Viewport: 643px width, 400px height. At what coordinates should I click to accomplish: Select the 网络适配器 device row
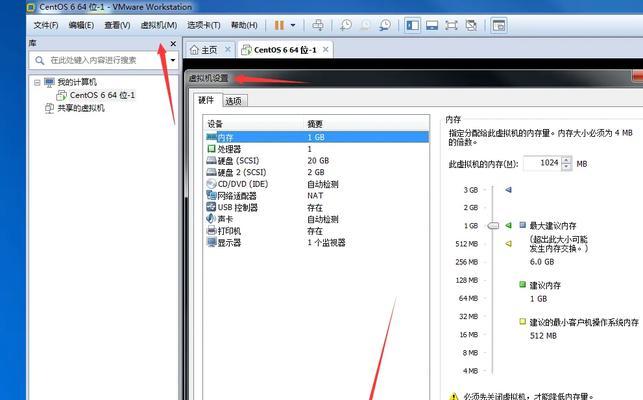317,196
